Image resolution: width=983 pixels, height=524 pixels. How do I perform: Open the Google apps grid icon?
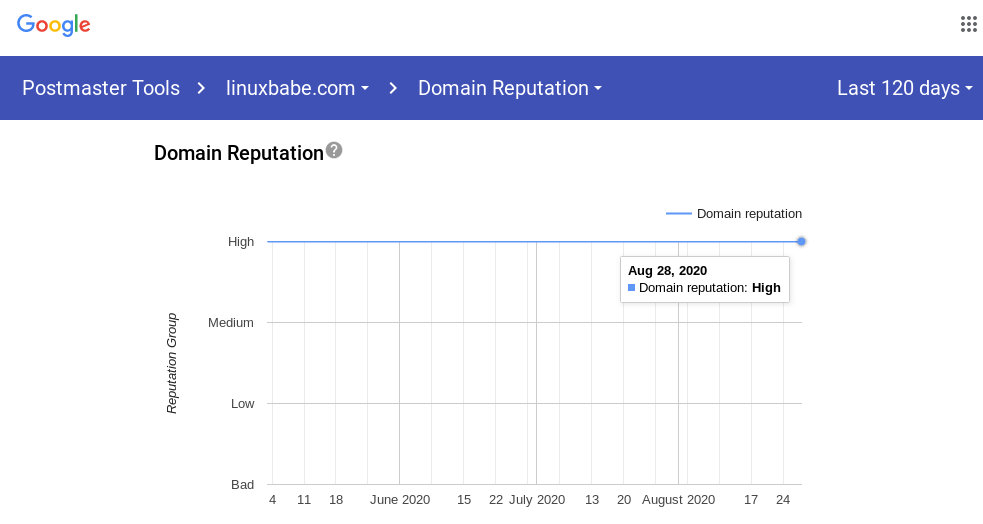click(x=968, y=25)
